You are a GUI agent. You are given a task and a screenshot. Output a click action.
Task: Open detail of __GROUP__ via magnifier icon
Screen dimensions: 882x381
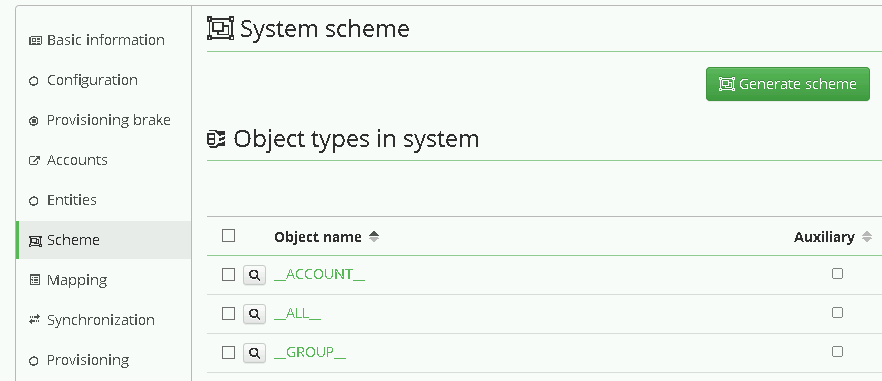[x=254, y=353]
